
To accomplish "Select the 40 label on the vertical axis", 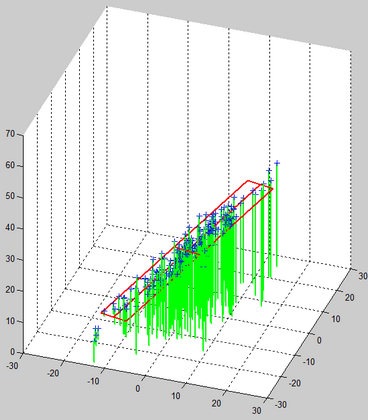I will tap(10, 228).
